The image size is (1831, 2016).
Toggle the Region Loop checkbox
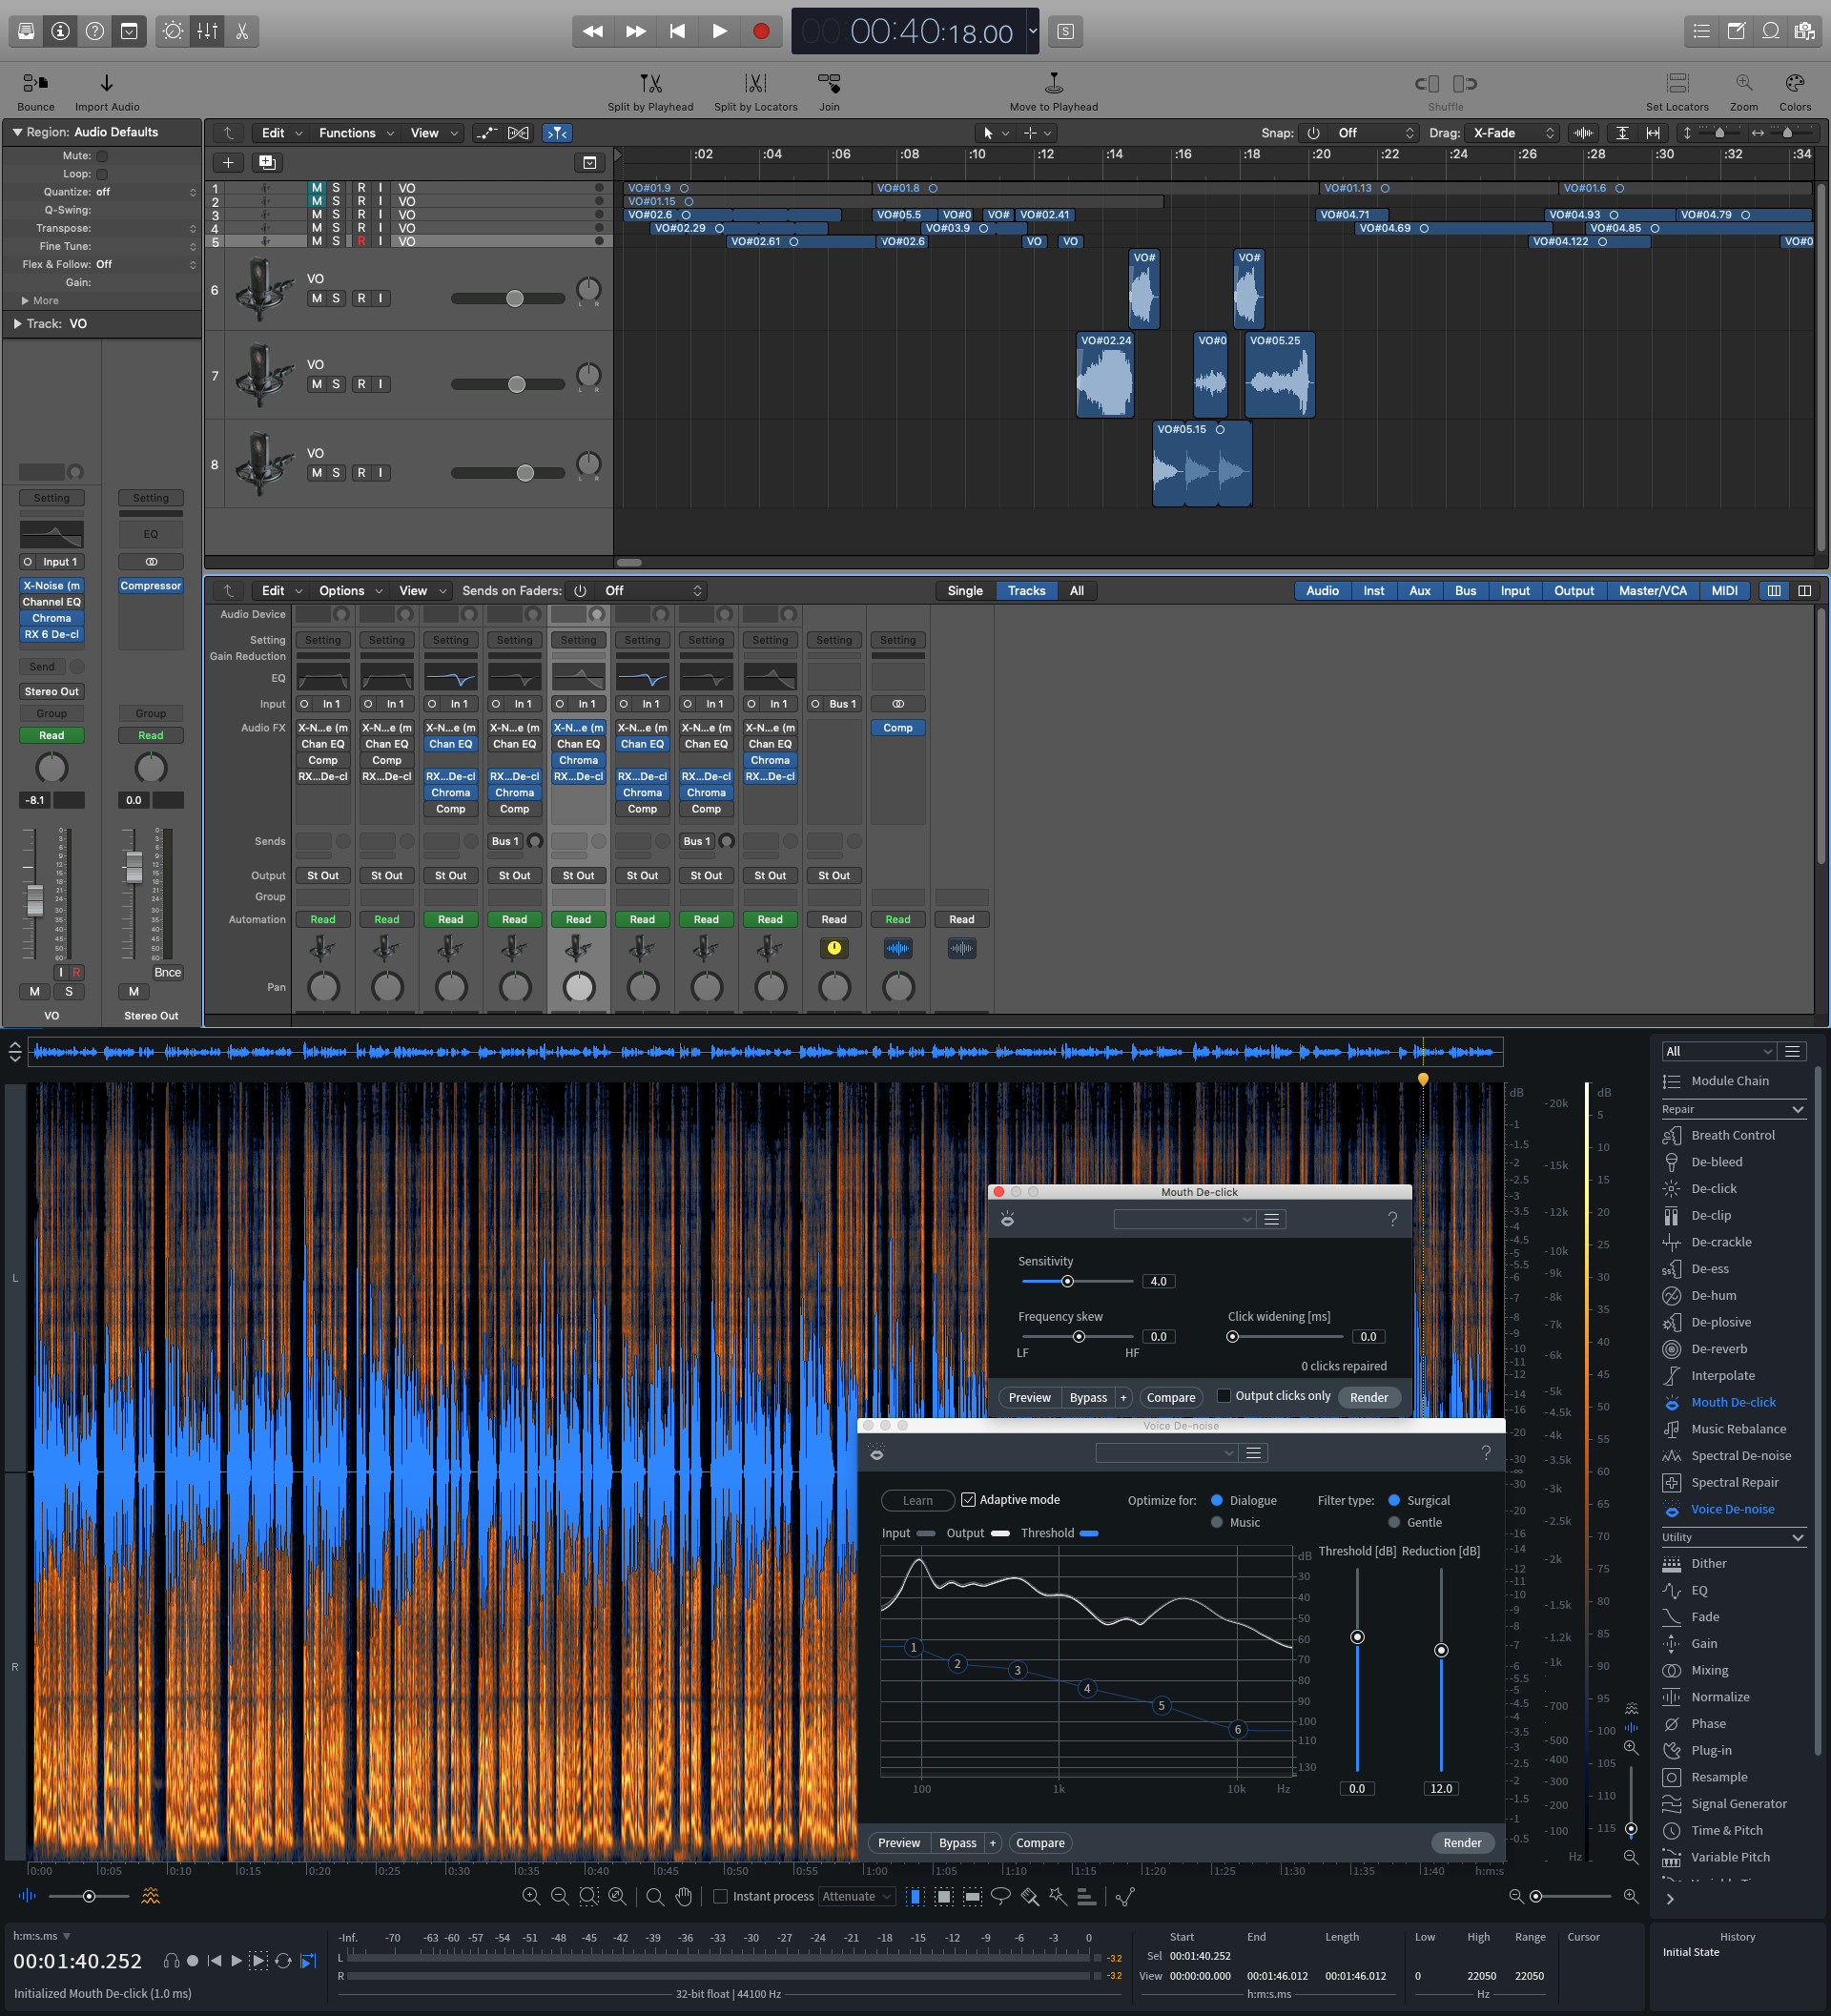pos(102,174)
